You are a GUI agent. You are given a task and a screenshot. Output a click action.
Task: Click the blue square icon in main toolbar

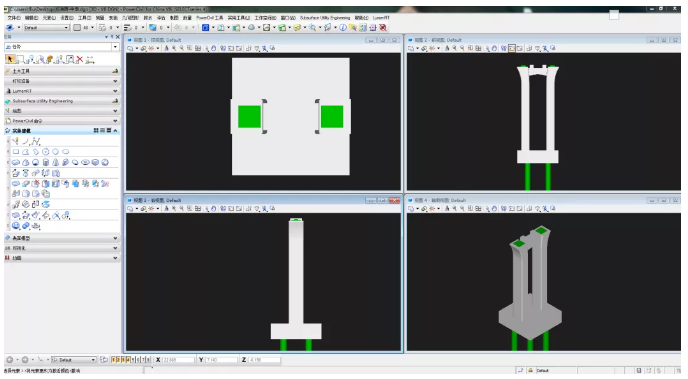click(205, 28)
